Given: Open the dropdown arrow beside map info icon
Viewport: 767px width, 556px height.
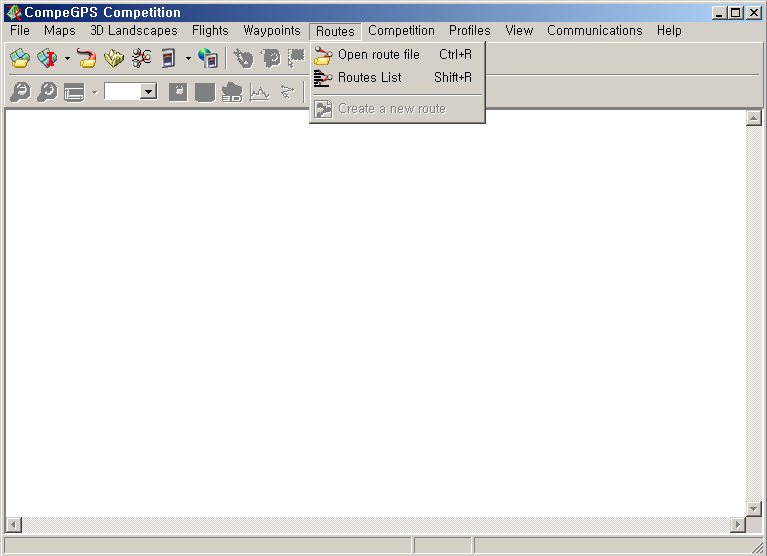Looking at the screenshot, I should (67, 59).
